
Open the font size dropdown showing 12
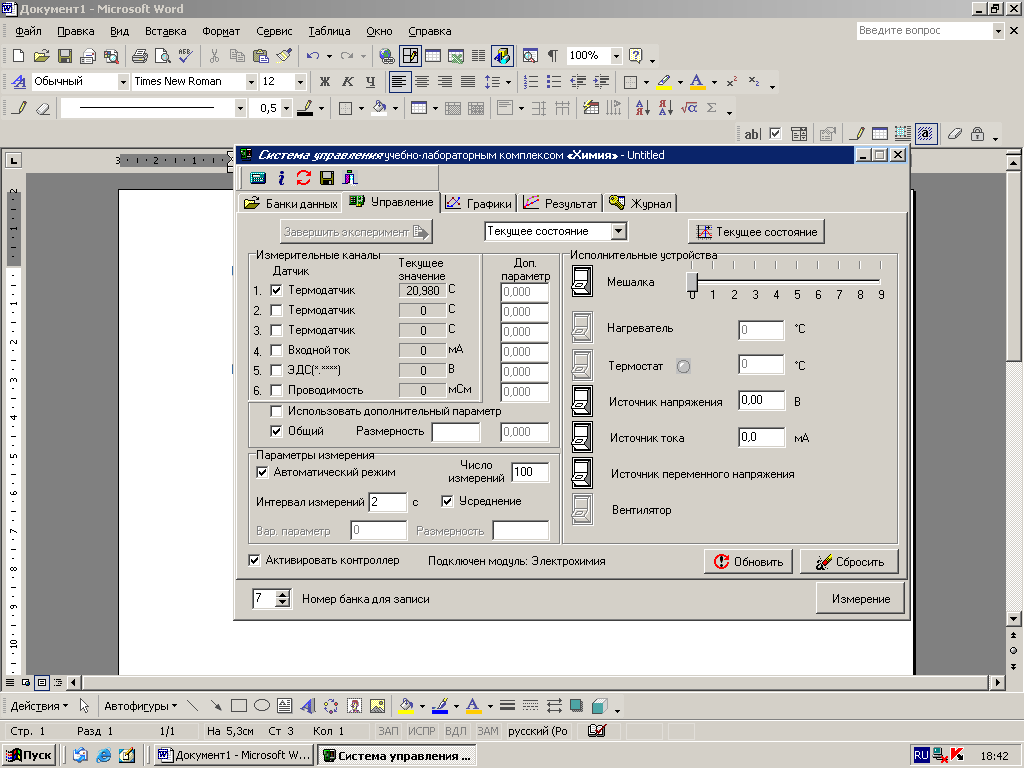point(300,82)
